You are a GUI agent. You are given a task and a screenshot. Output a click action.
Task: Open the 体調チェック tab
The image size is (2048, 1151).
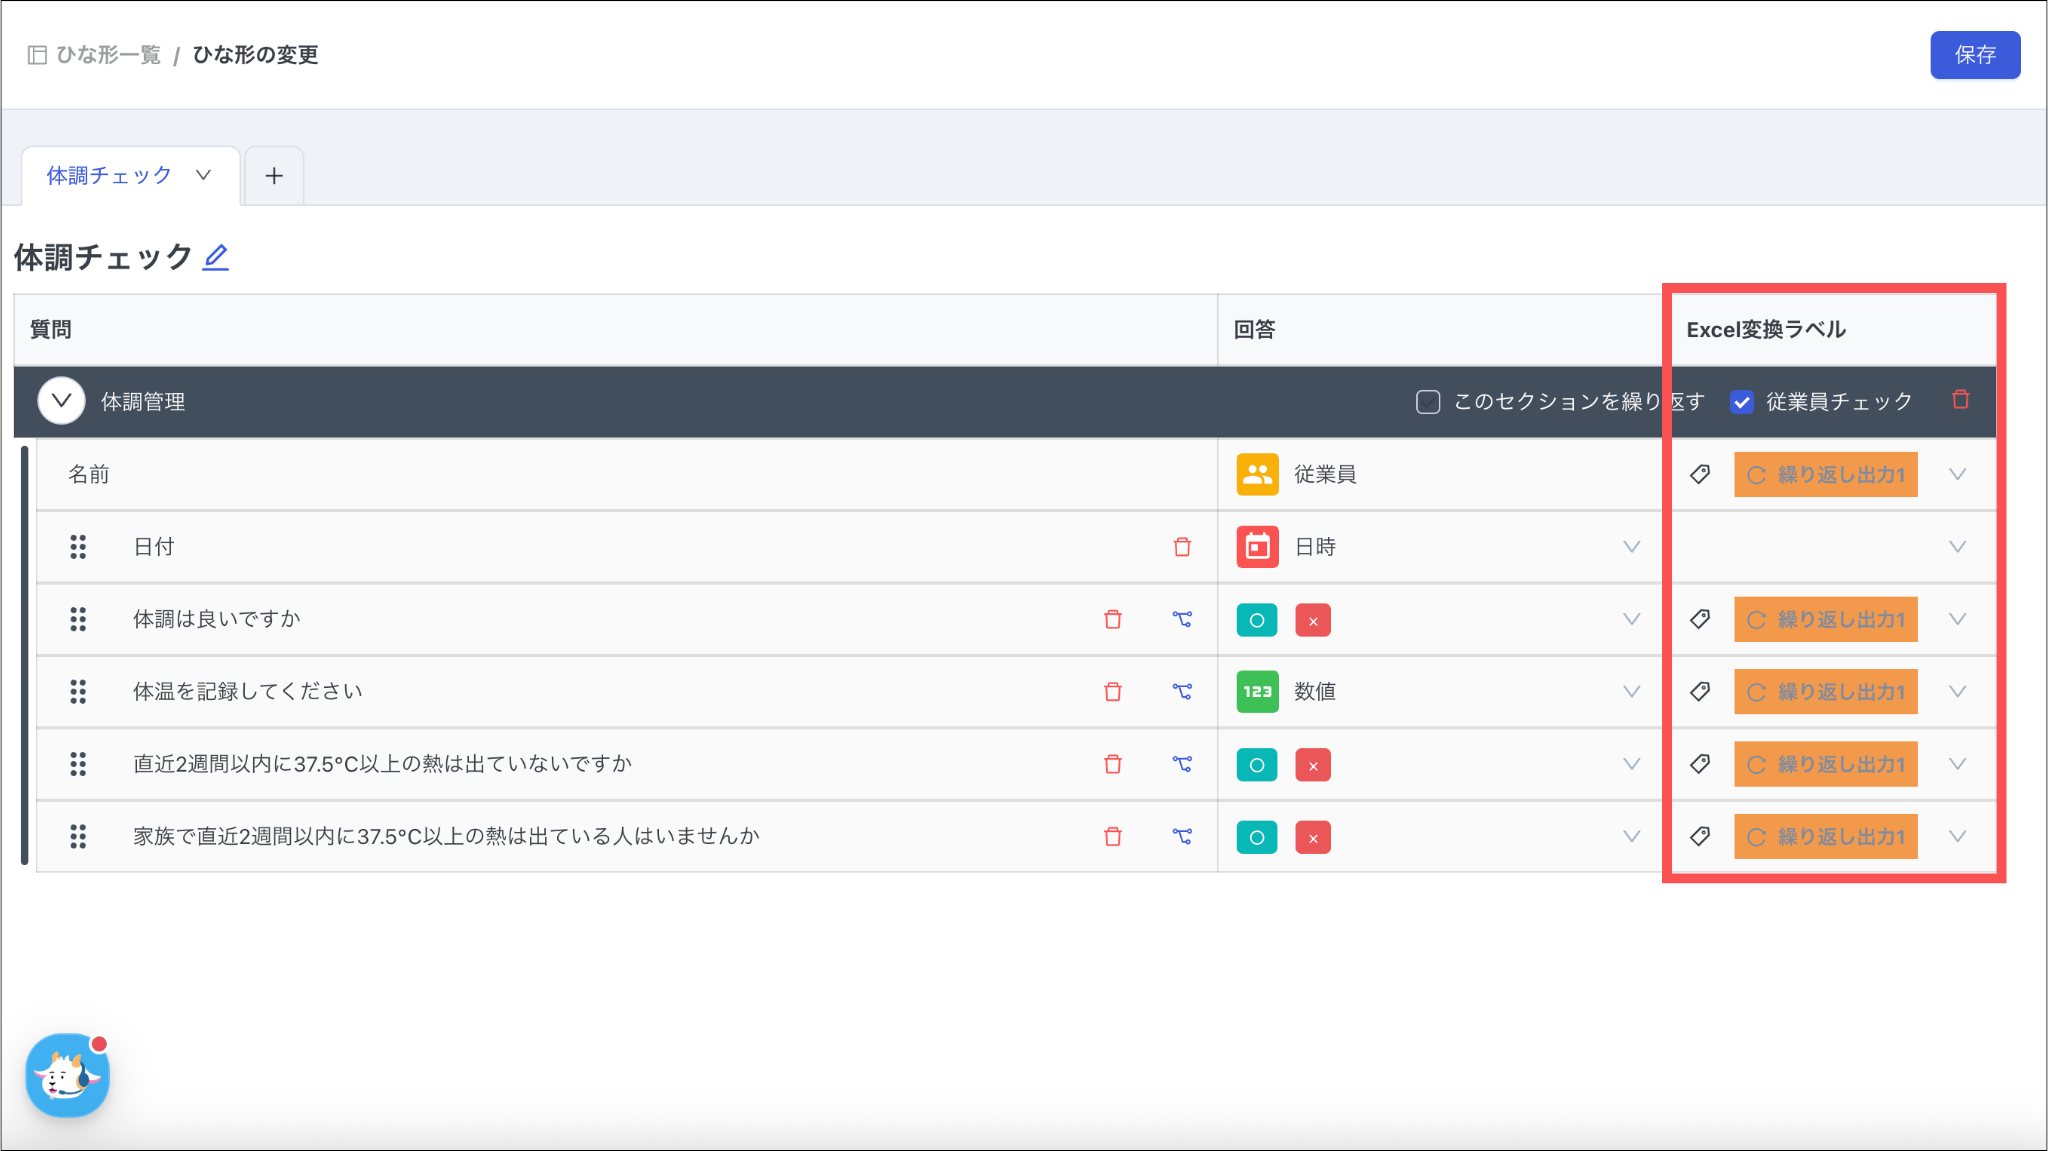click(x=109, y=176)
